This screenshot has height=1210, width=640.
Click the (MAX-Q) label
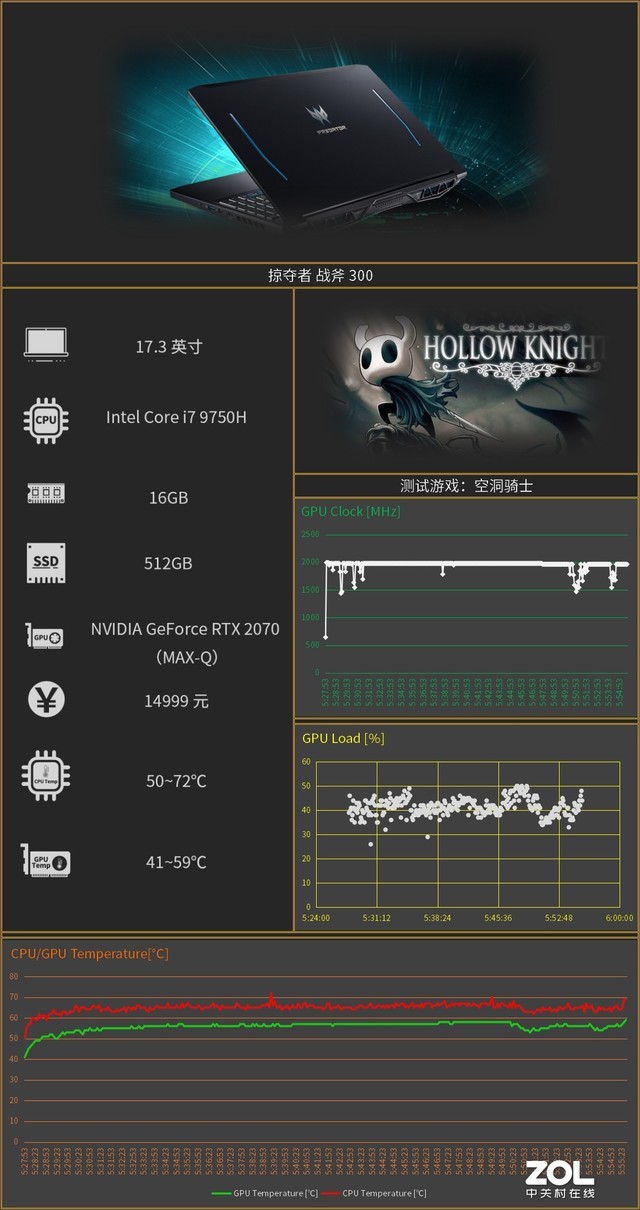187,657
